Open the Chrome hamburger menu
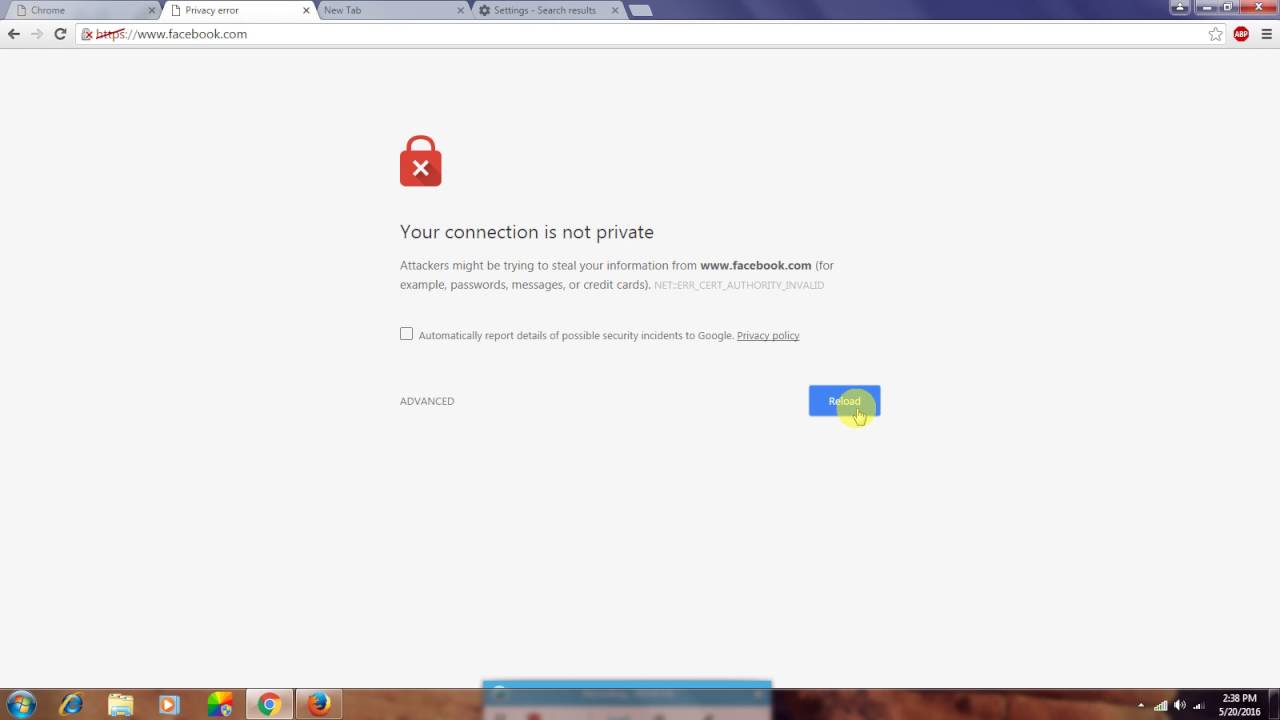Screen dimensions: 1280x720 1266,34
